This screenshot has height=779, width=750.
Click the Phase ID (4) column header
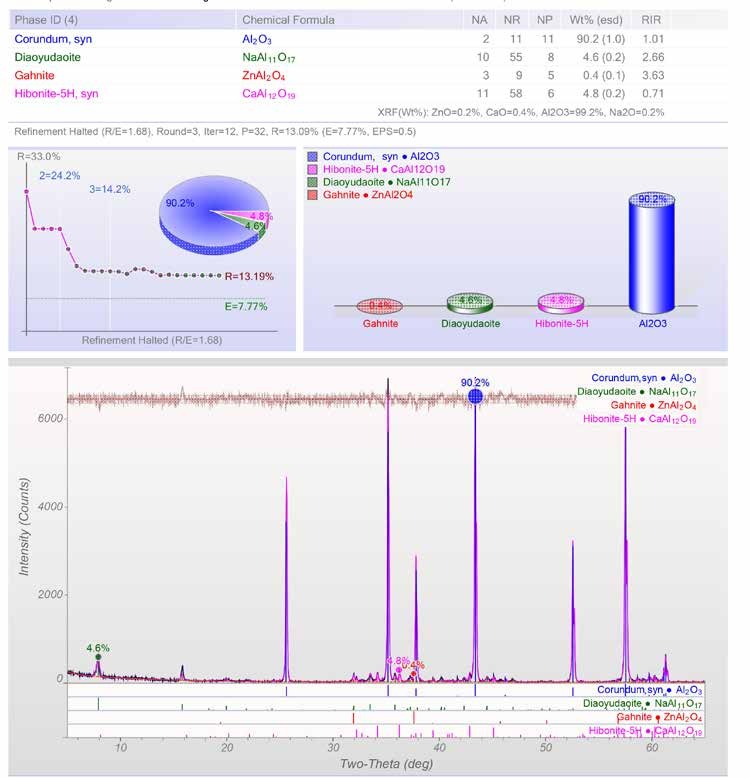(46, 20)
